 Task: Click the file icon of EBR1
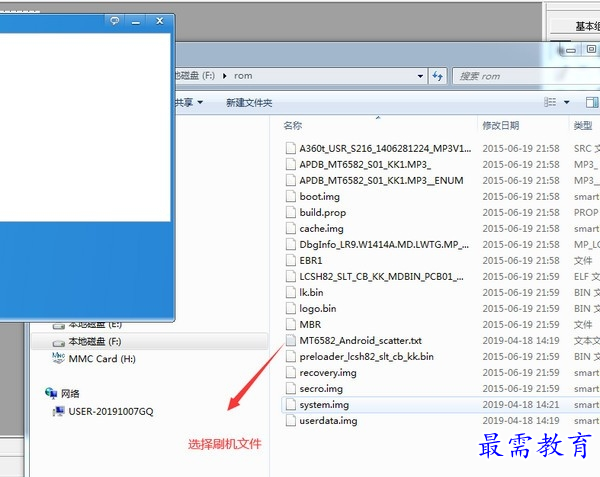[291, 260]
